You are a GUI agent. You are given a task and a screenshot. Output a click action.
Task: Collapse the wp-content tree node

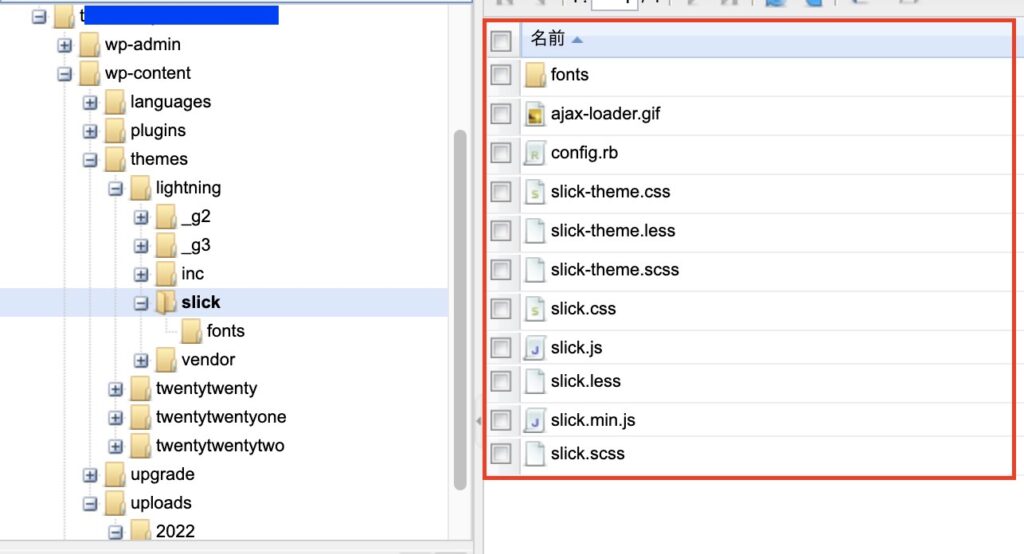pos(65,74)
